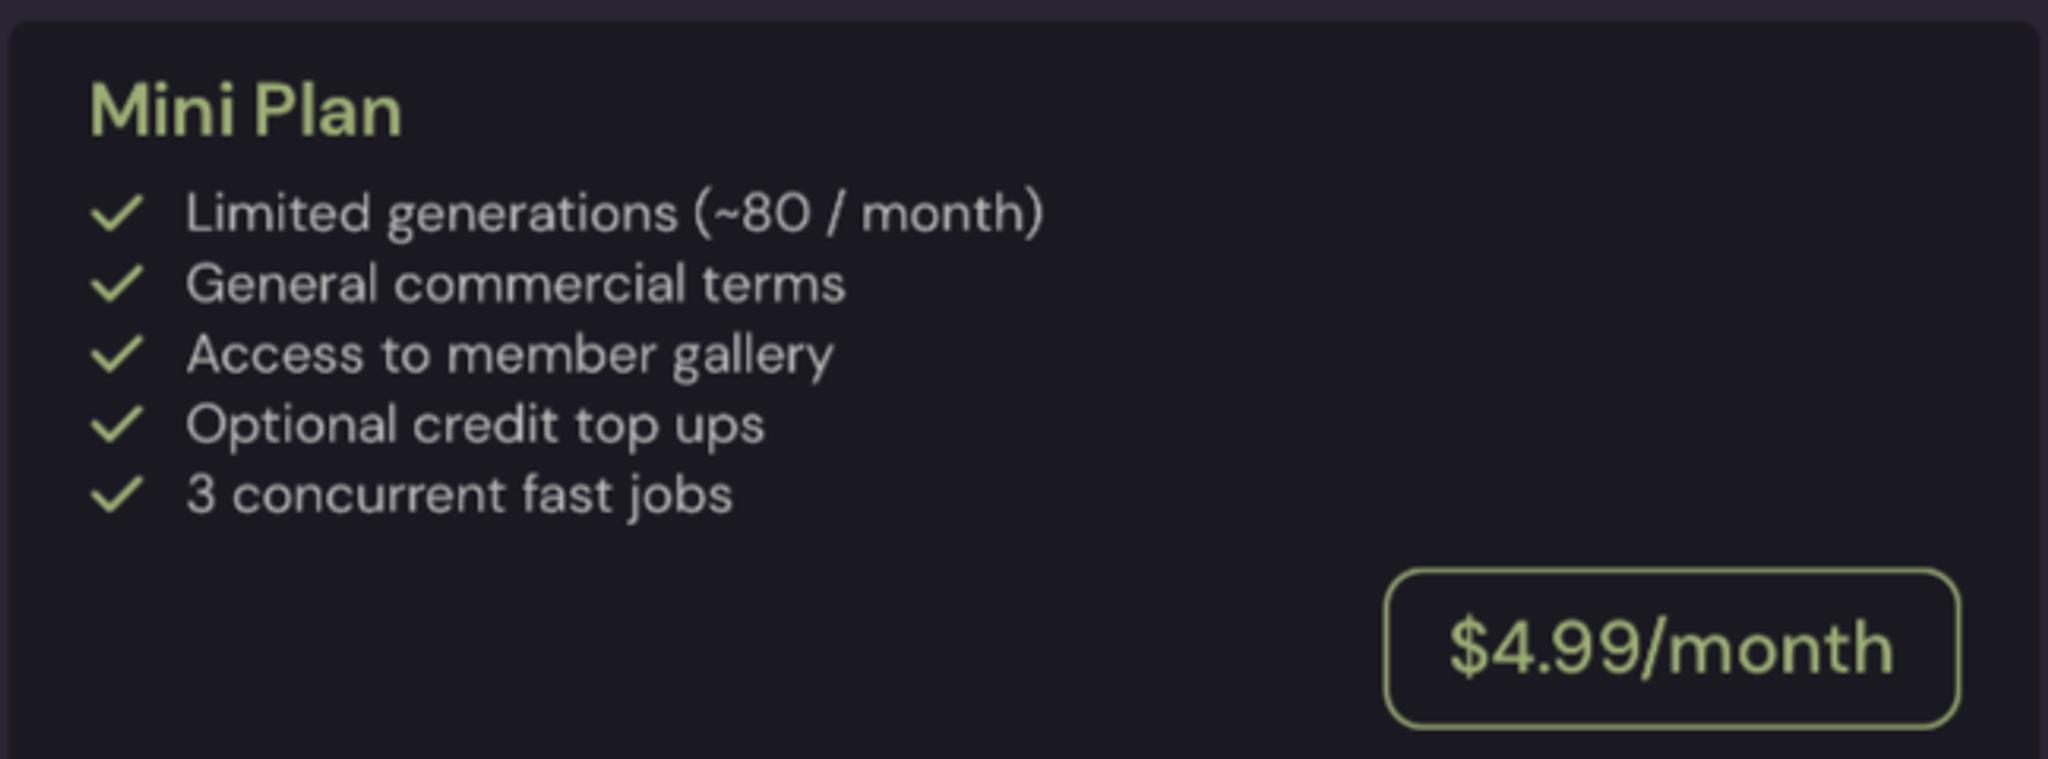Click the (~80 / month) parenthetical note

[x=870, y=214]
